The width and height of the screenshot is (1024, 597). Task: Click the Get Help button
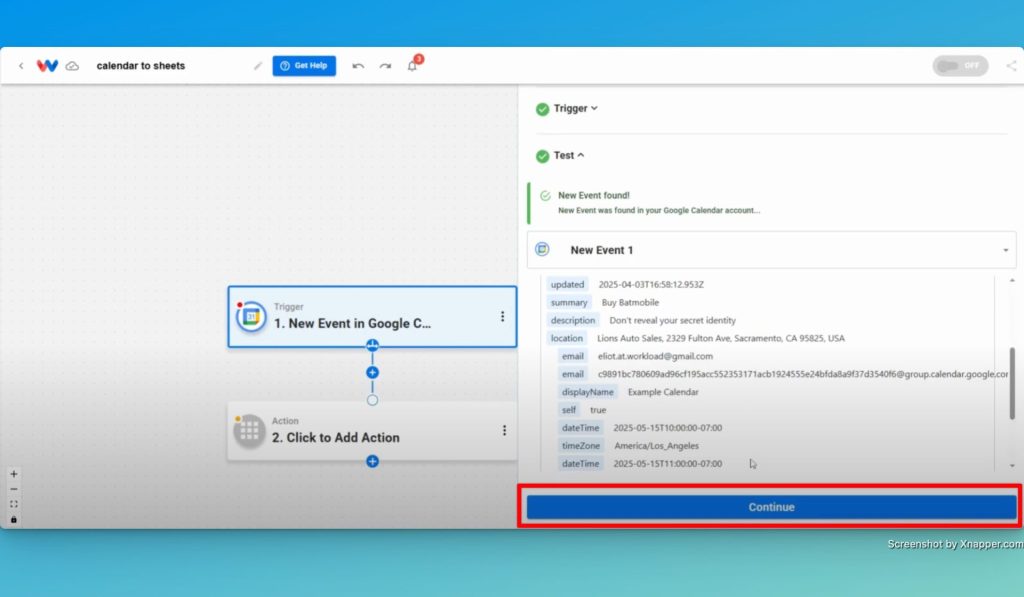click(304, 66)
